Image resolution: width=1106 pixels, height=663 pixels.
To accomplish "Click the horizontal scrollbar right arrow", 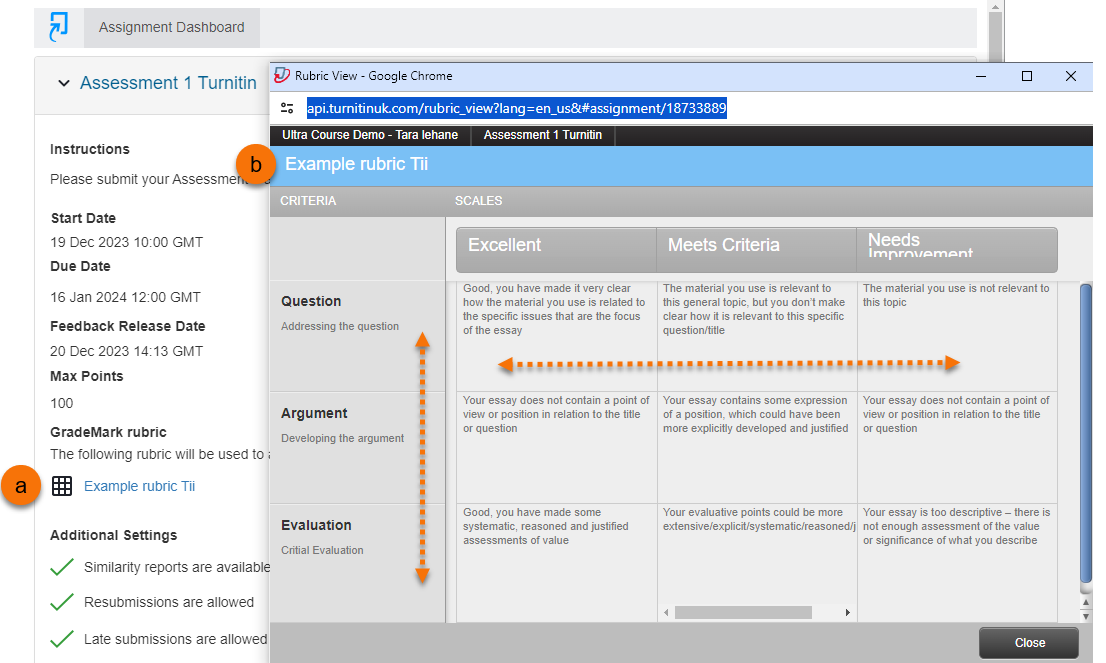I will point(847,612).
